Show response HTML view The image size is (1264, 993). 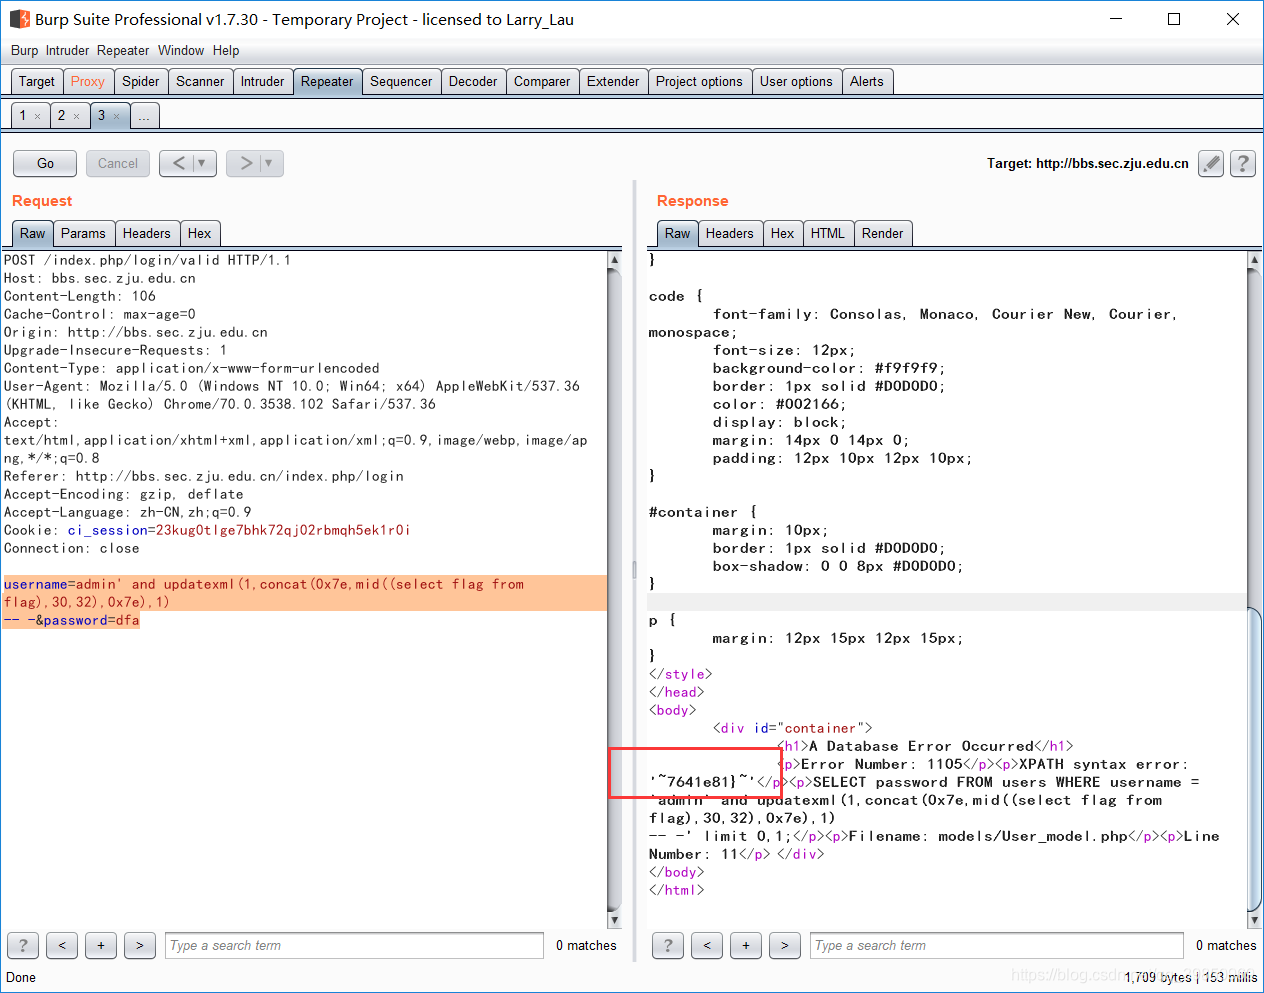point(828,234)
